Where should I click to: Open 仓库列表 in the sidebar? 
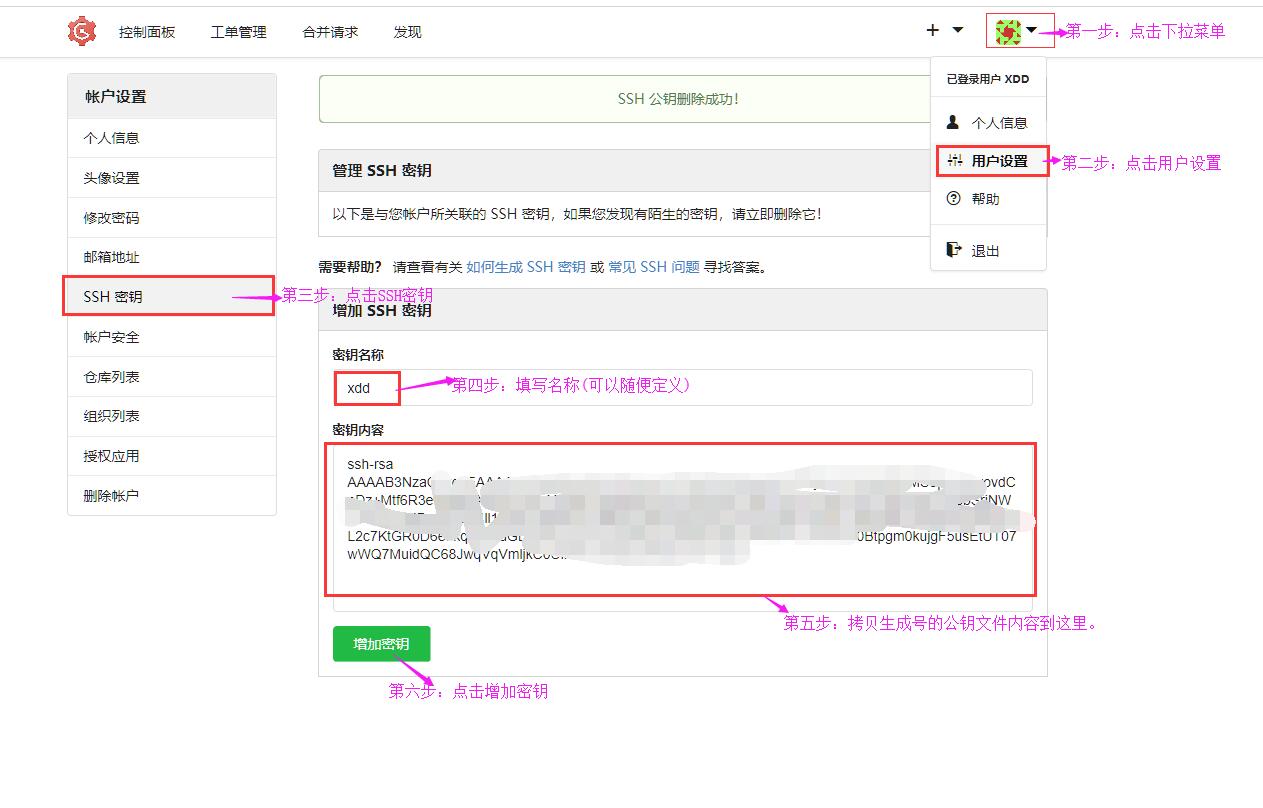click(x=172, y=377)
